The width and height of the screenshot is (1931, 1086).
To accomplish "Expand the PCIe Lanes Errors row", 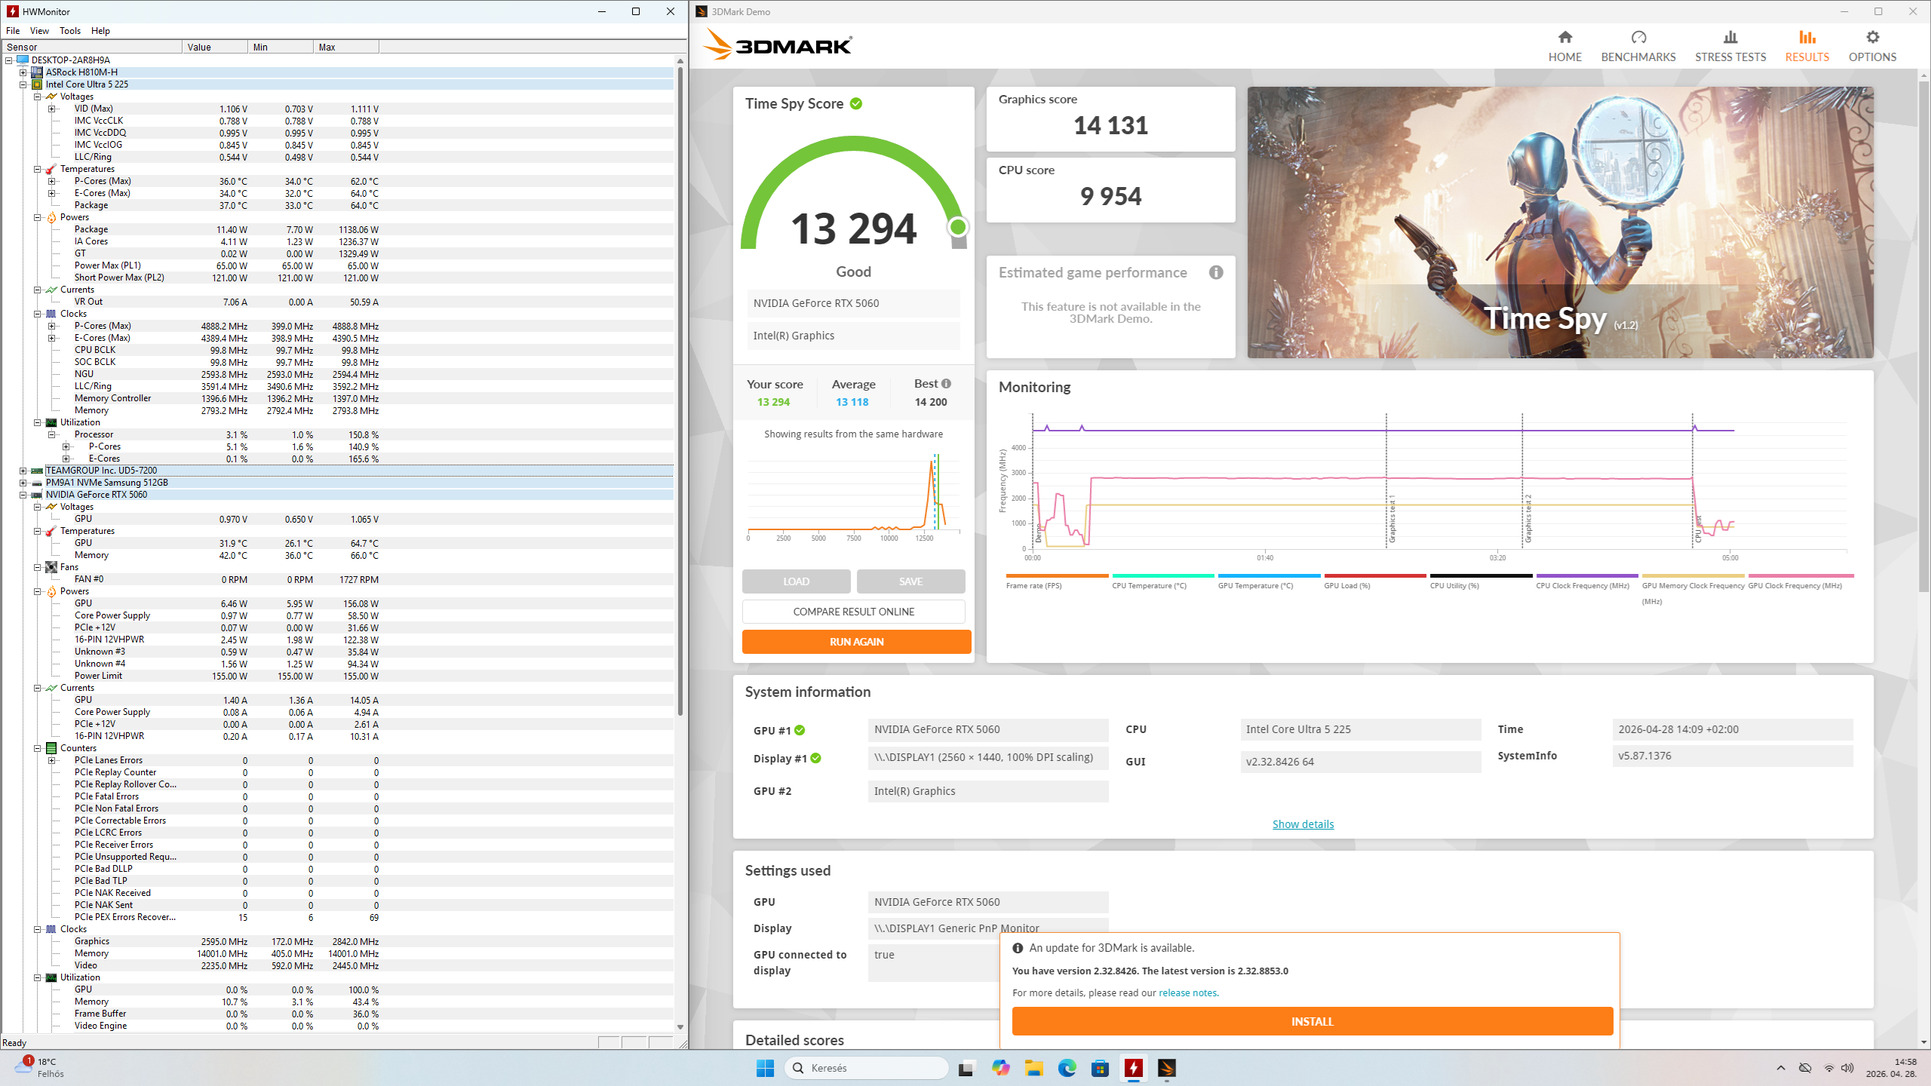I will [x=52, y=760].
